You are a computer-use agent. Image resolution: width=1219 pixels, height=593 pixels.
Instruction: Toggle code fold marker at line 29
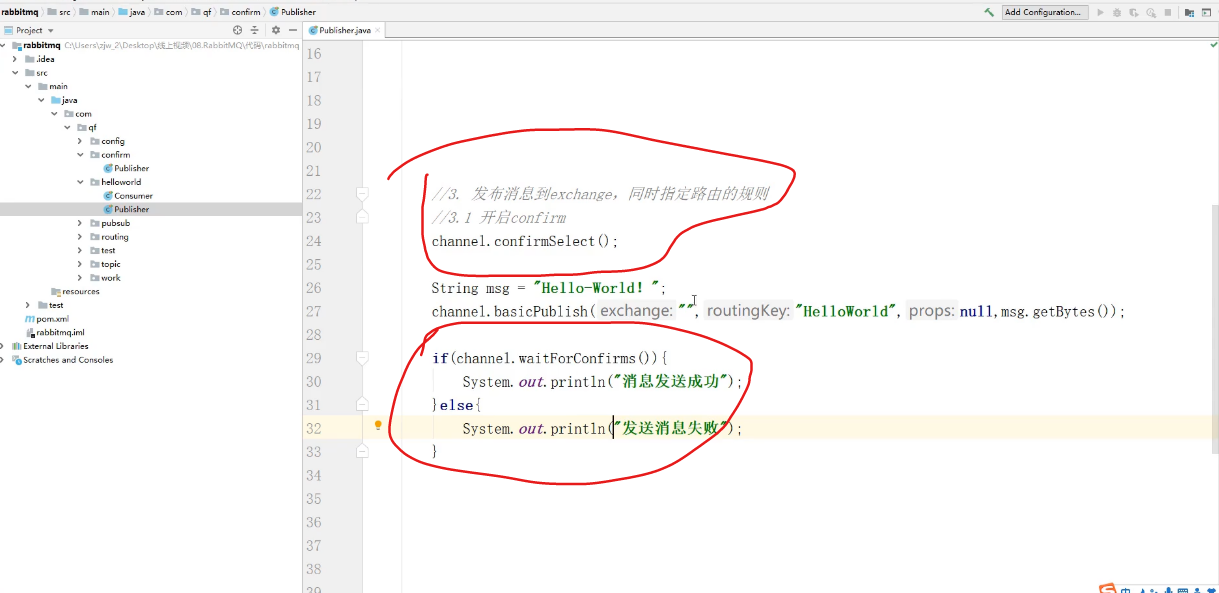pos(363,357)
